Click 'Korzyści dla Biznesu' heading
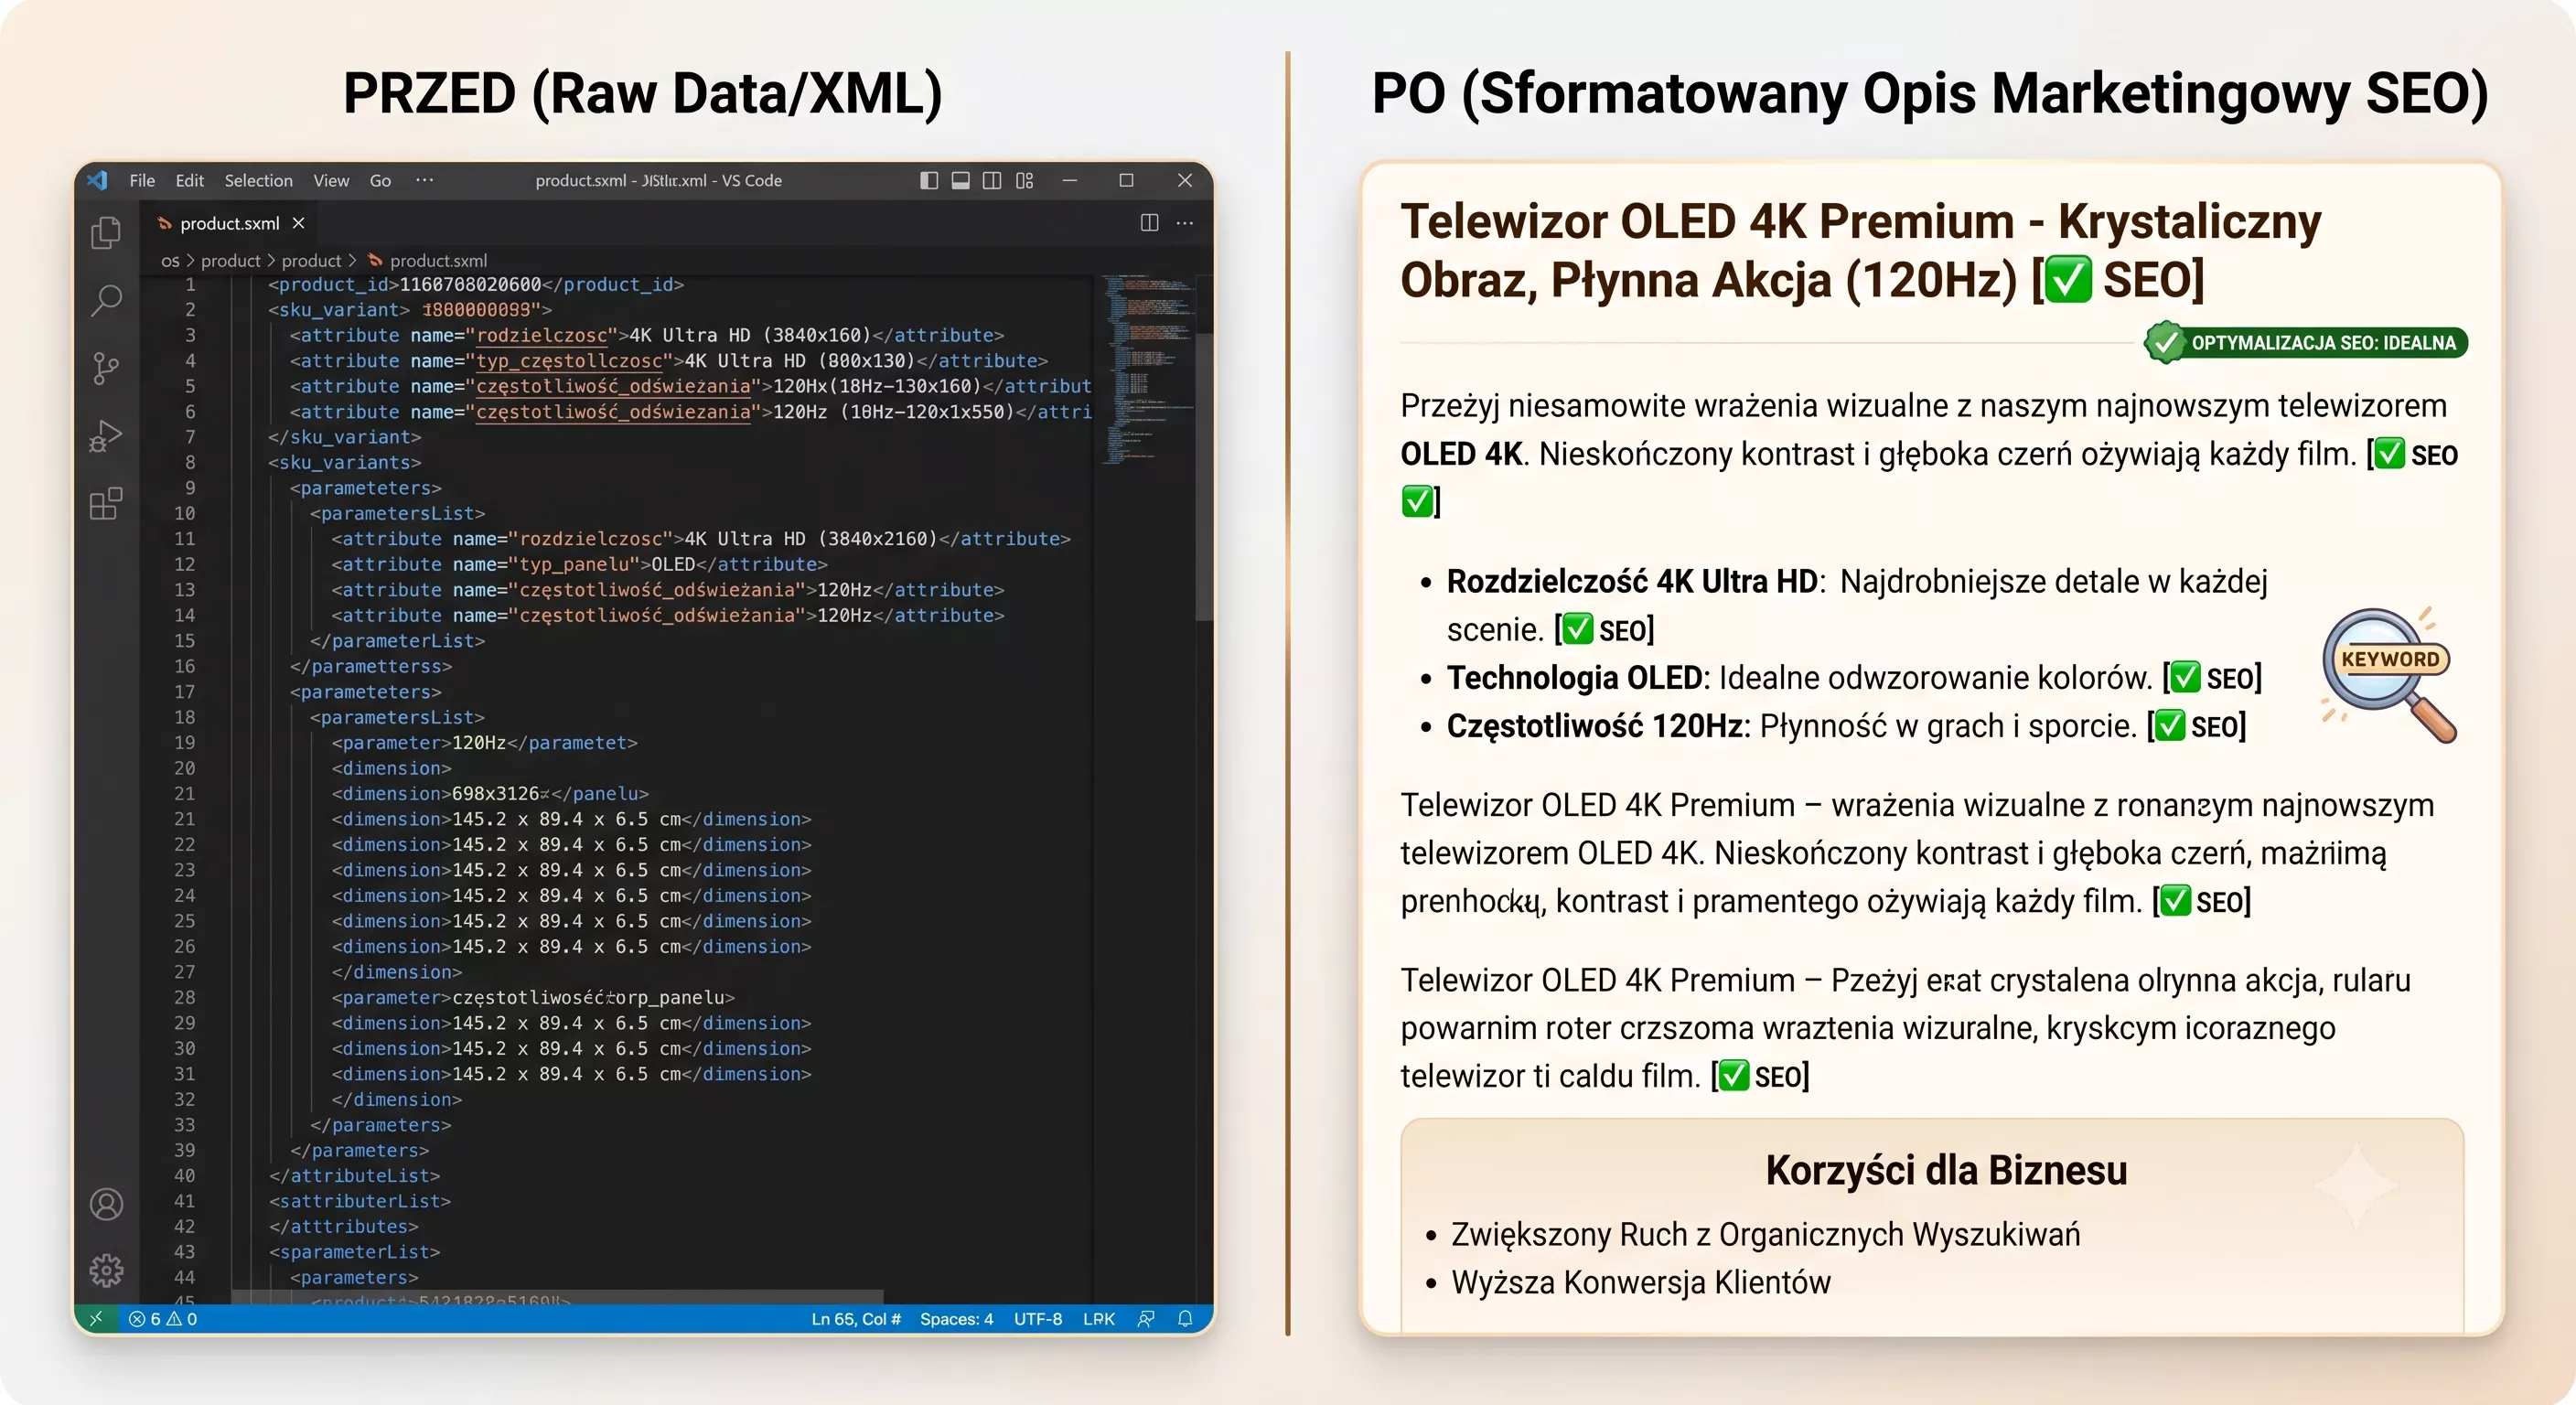The height and width of the screenshot is (1405, 2576). pyautogui.click(x=1946, y=1170)
